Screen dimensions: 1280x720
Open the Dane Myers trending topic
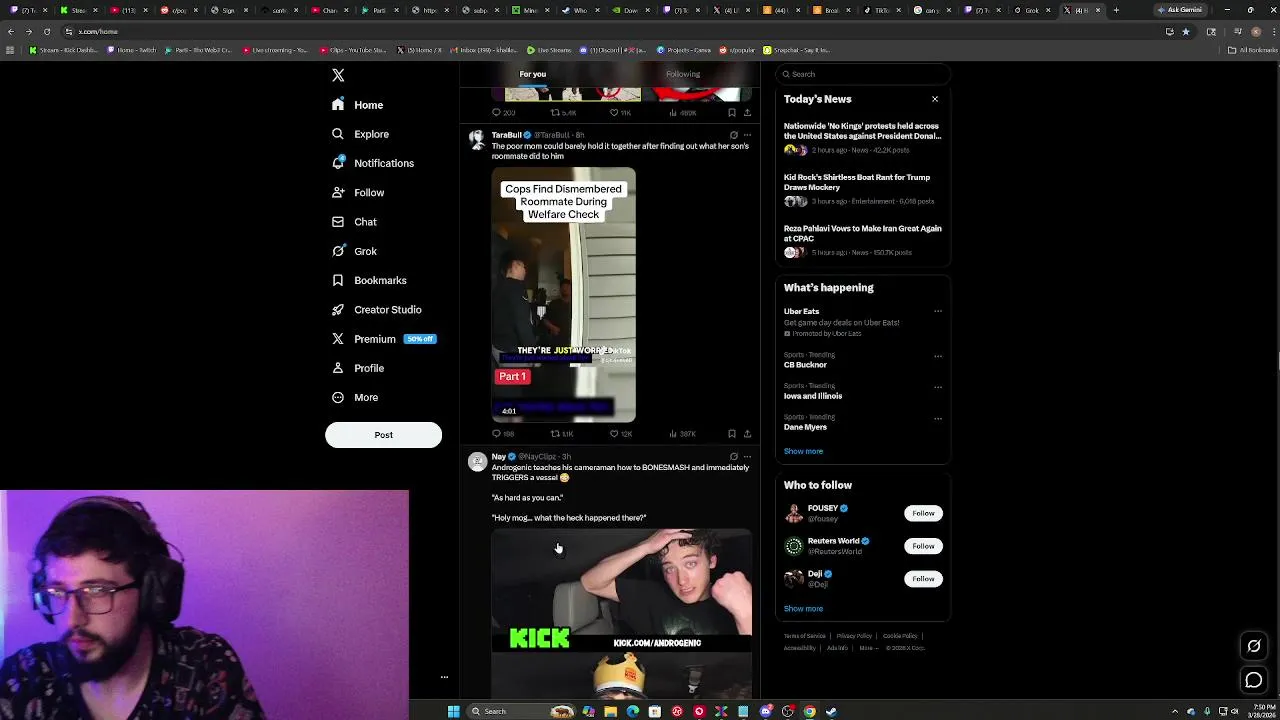coord(805,427)
